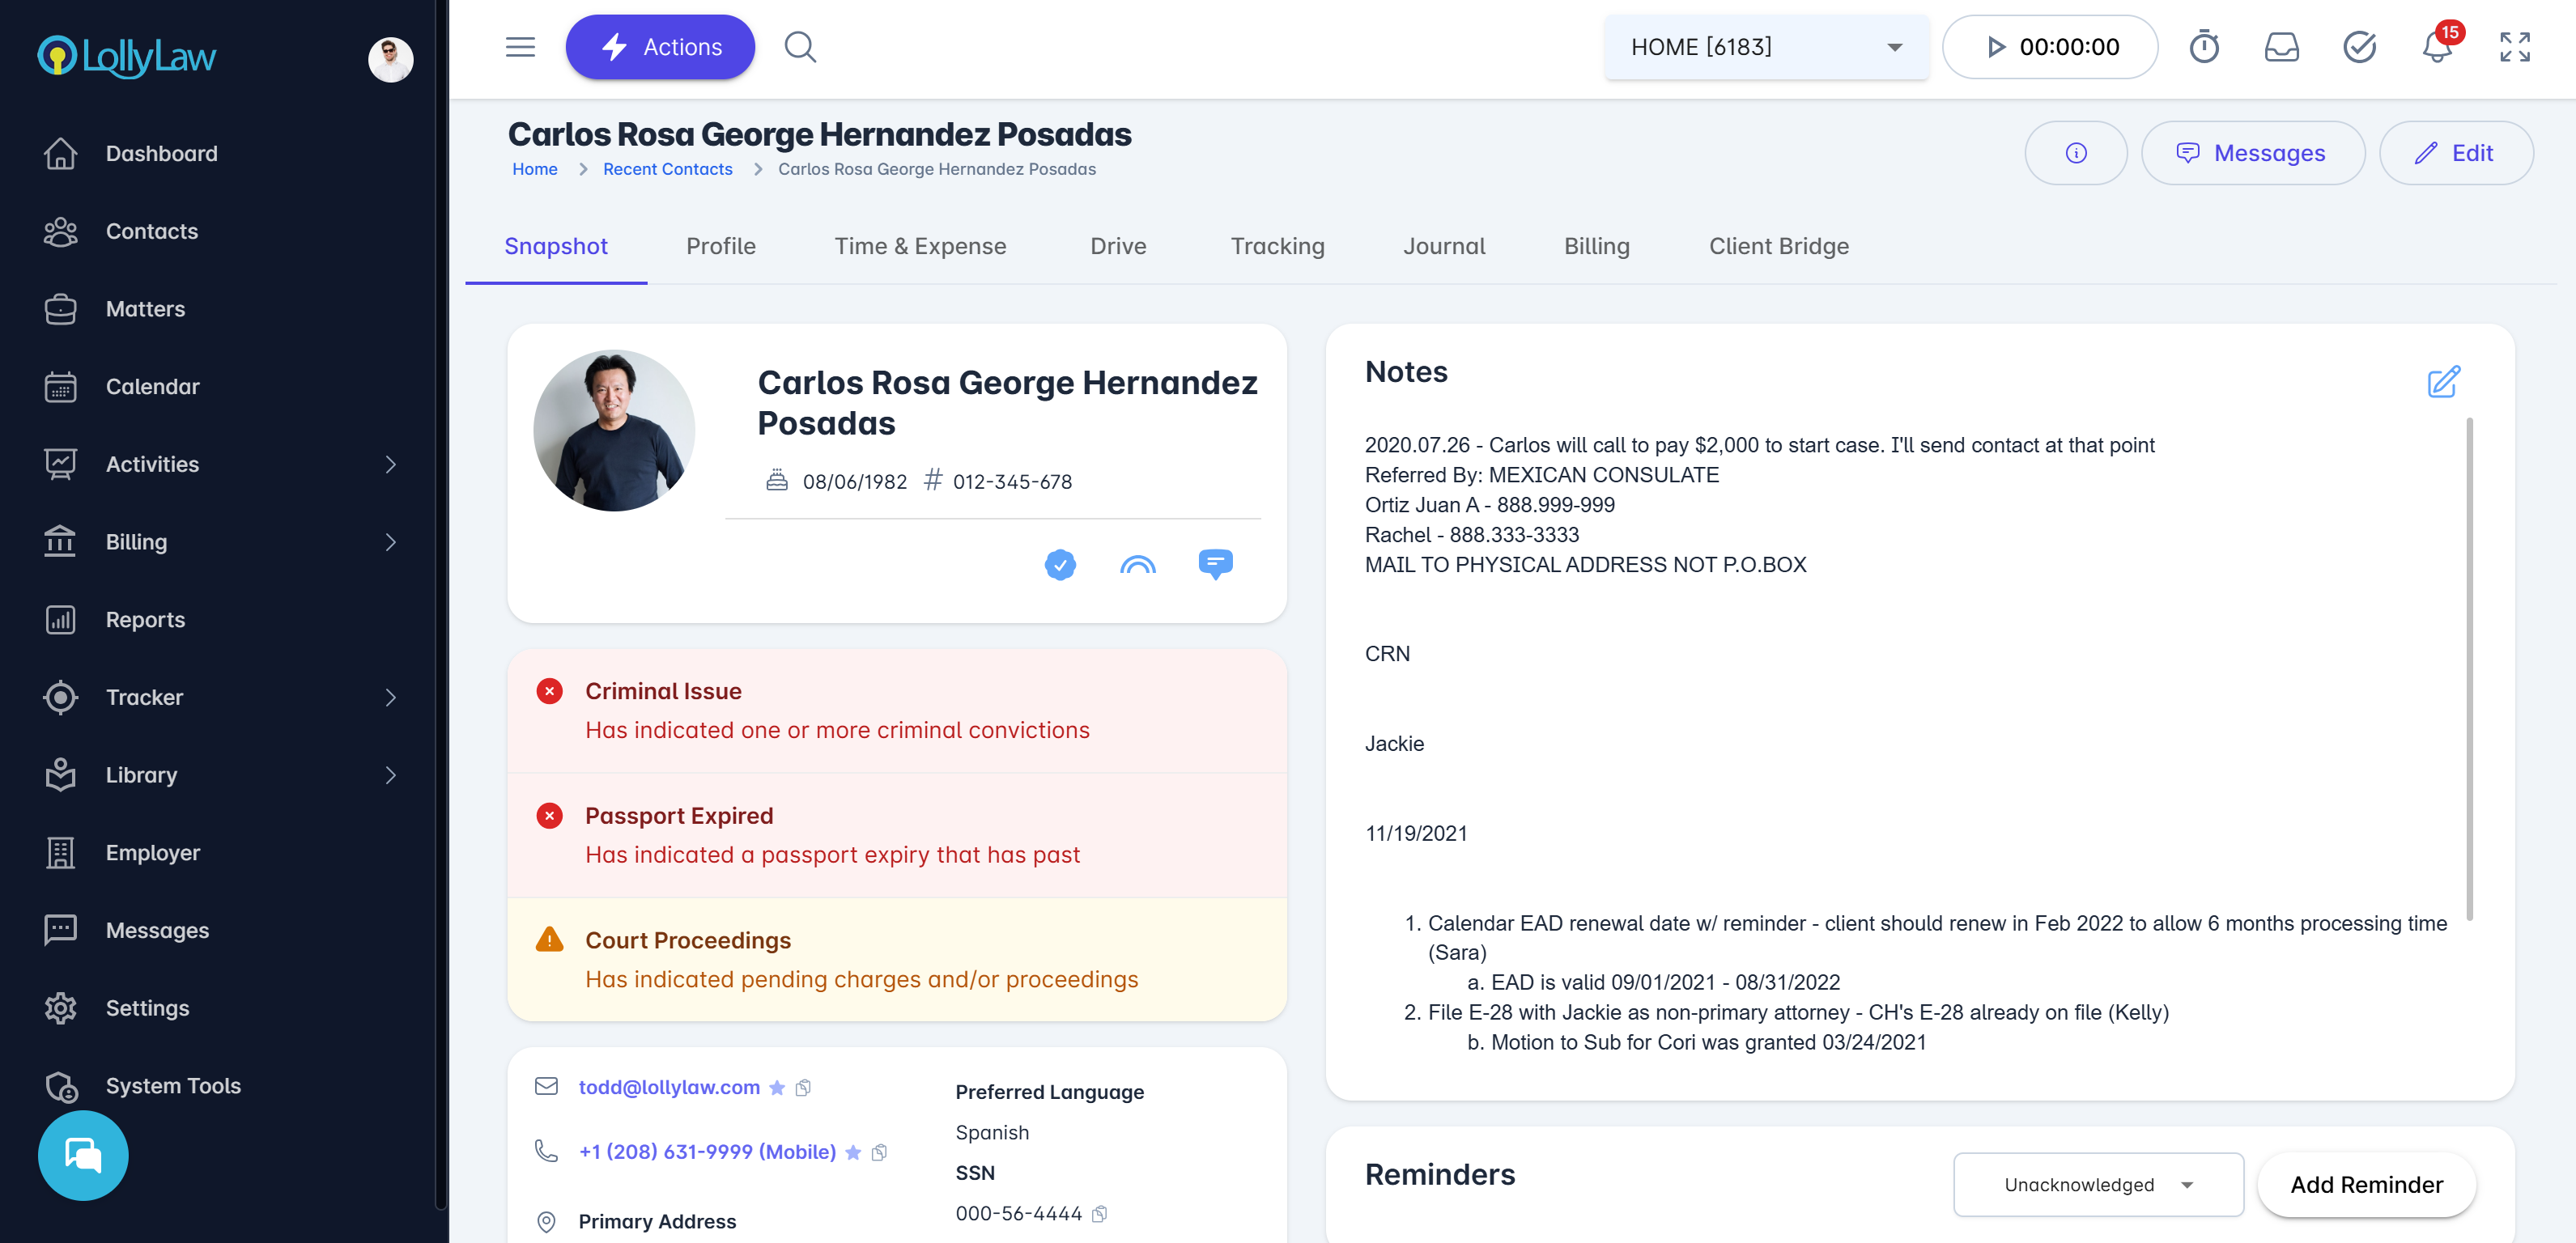Switch to the Time & Expense tab
Screen dimensions: 2576x1243
pyautogui.click(x=920, y=246)
